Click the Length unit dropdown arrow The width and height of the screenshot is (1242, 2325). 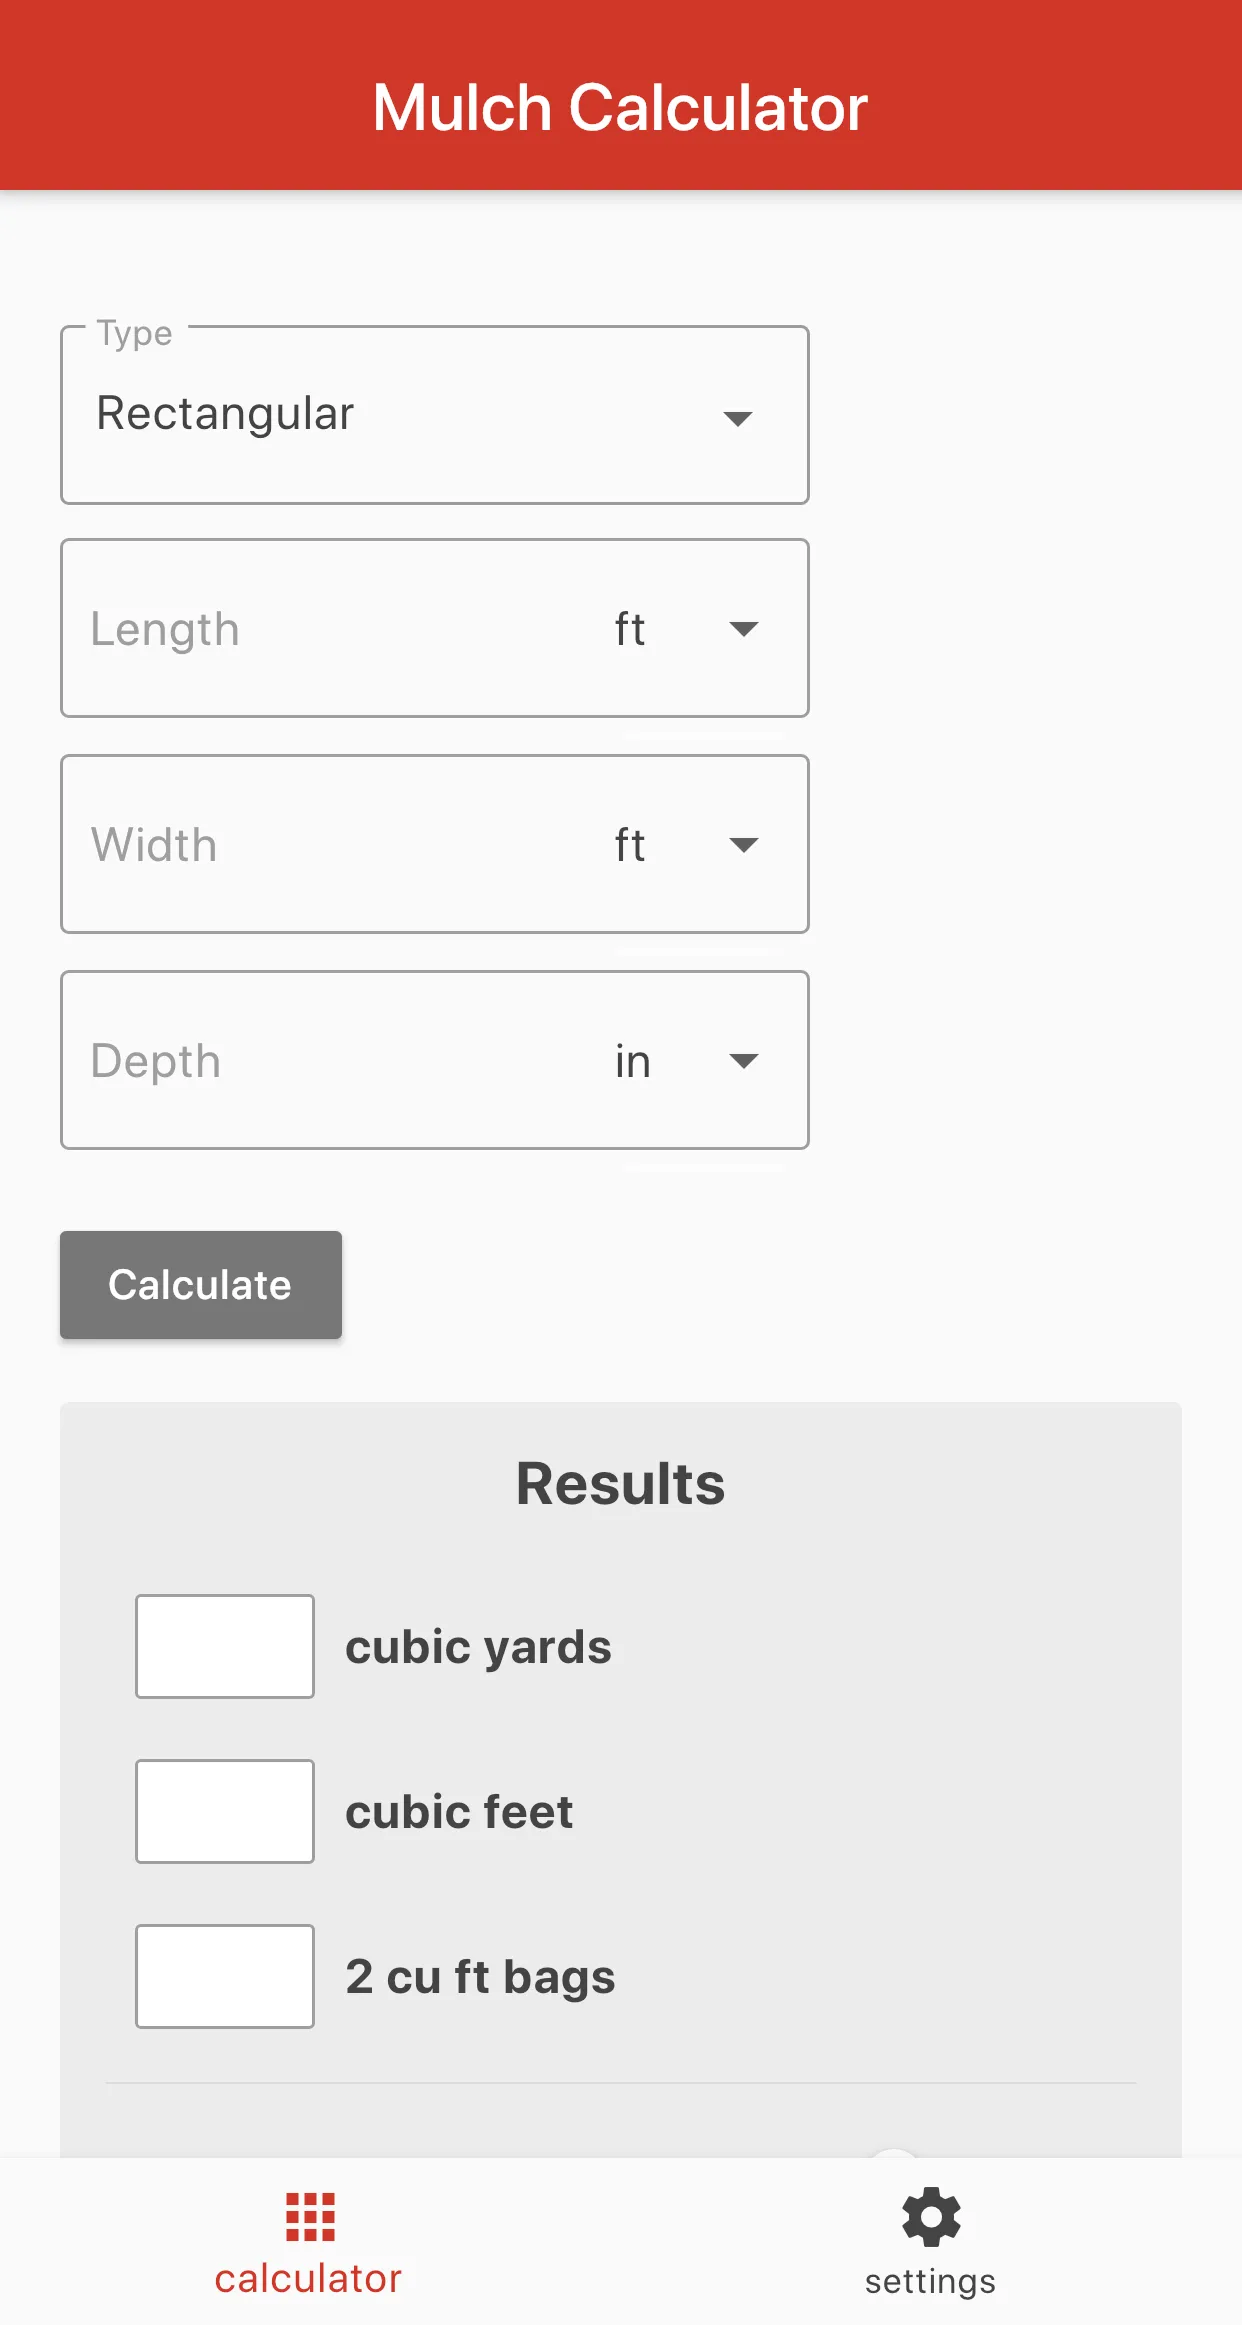(x=744, y=629)
